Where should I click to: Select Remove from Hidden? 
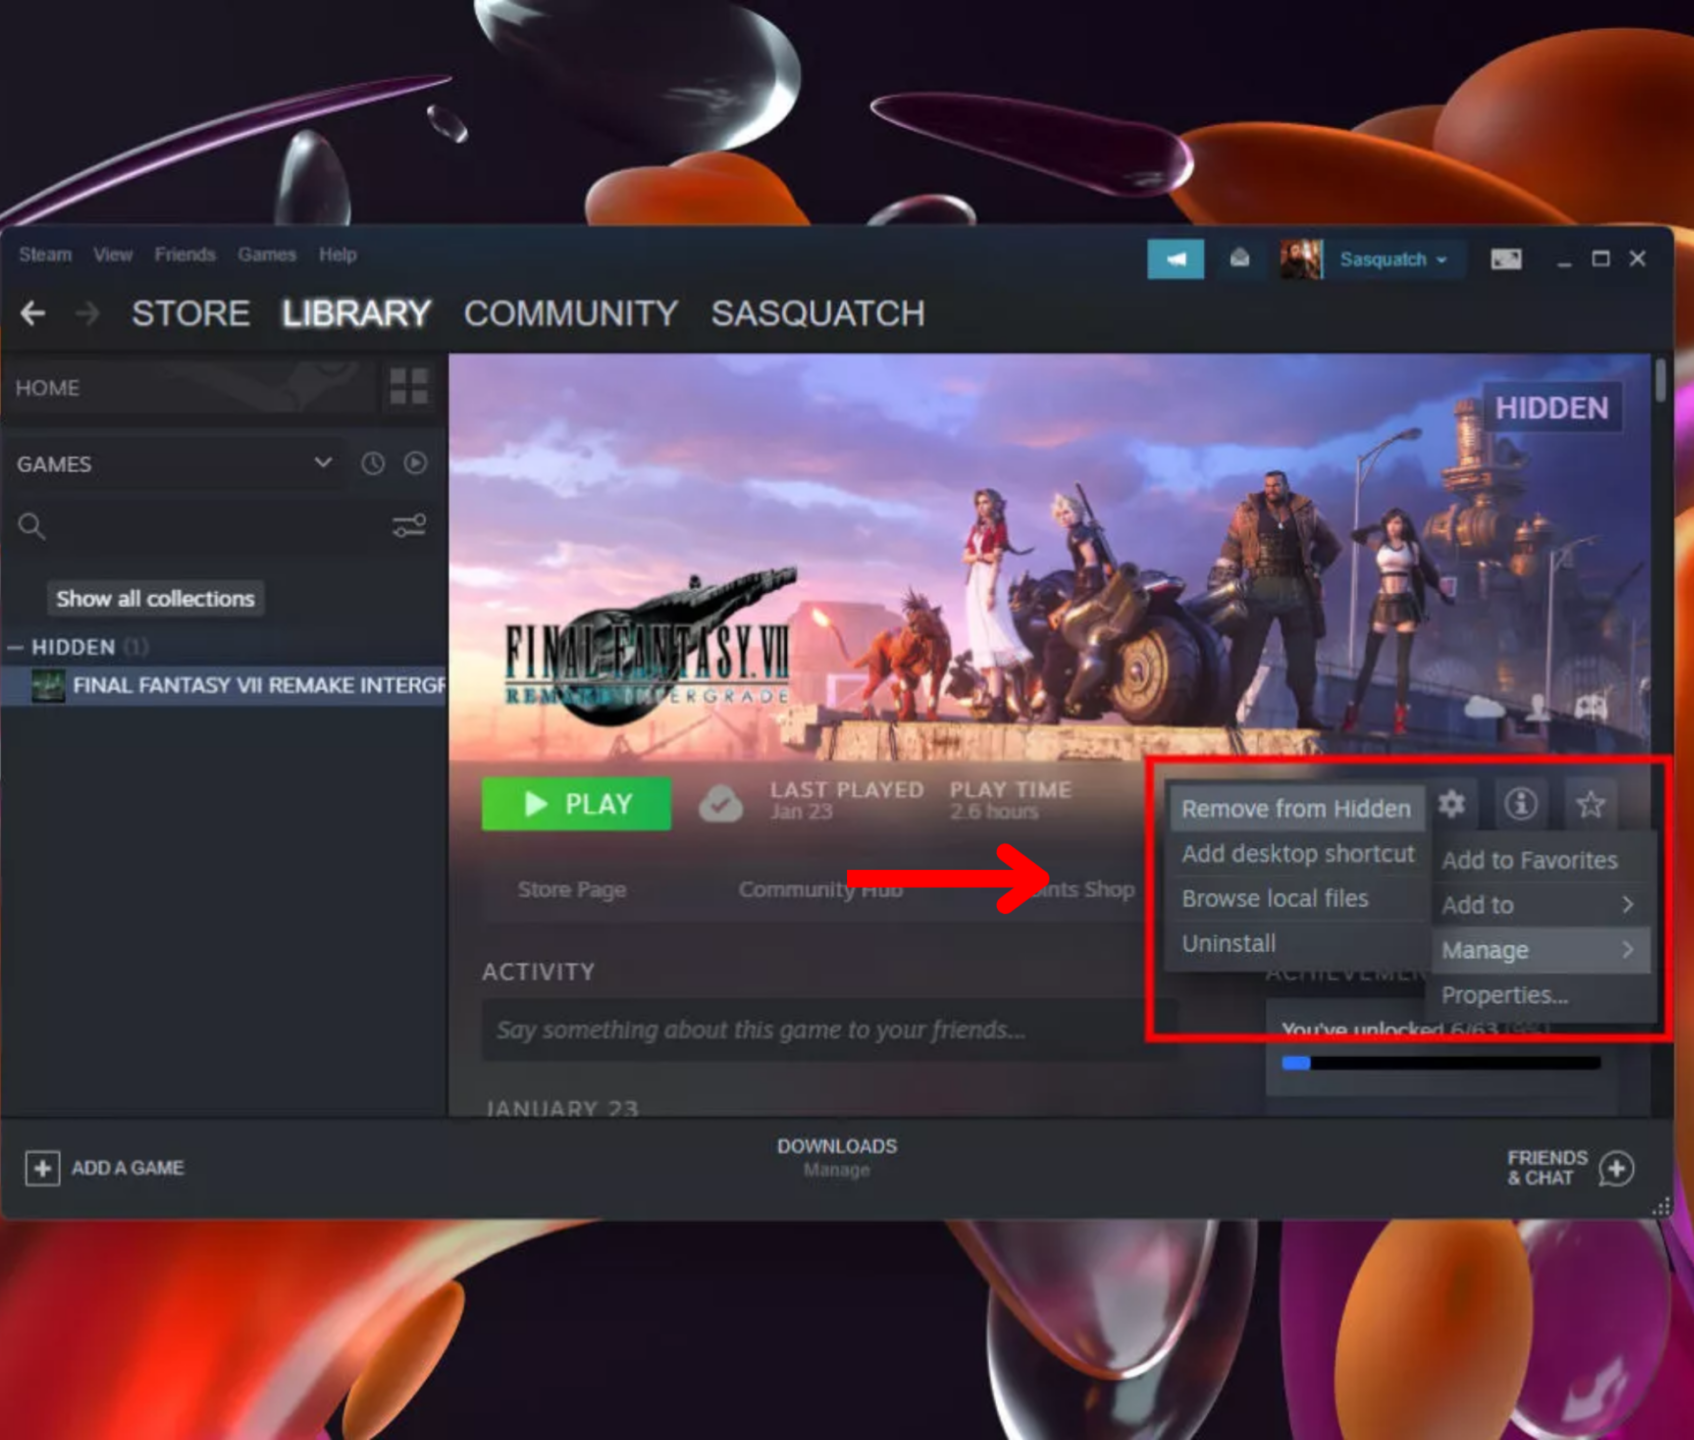(1296, 808)
